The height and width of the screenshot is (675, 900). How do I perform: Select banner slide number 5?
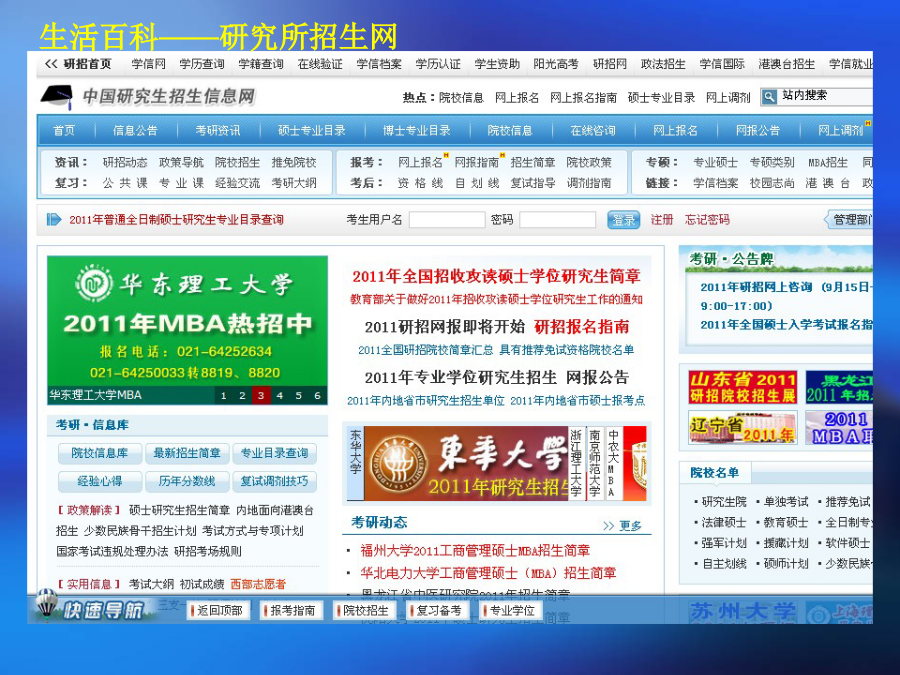(x=298, y=395)
